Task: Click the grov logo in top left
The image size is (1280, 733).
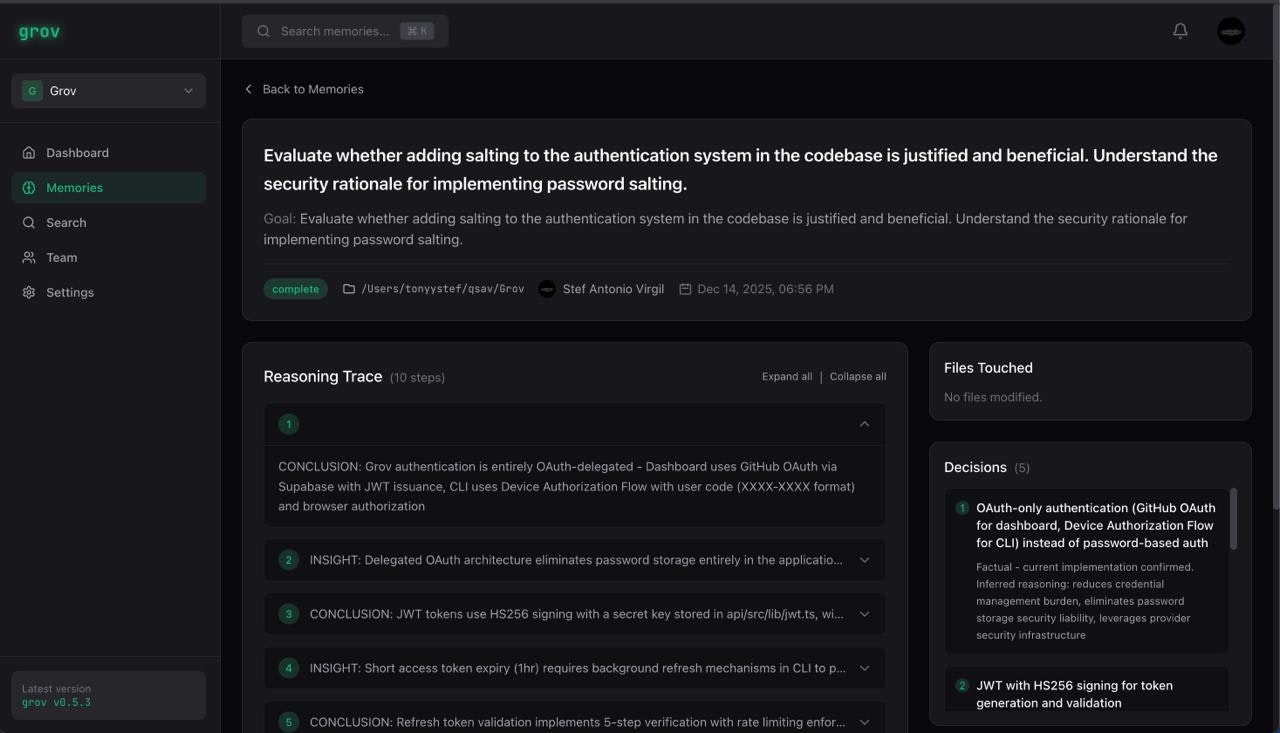Action: click(x=37, y=31)
